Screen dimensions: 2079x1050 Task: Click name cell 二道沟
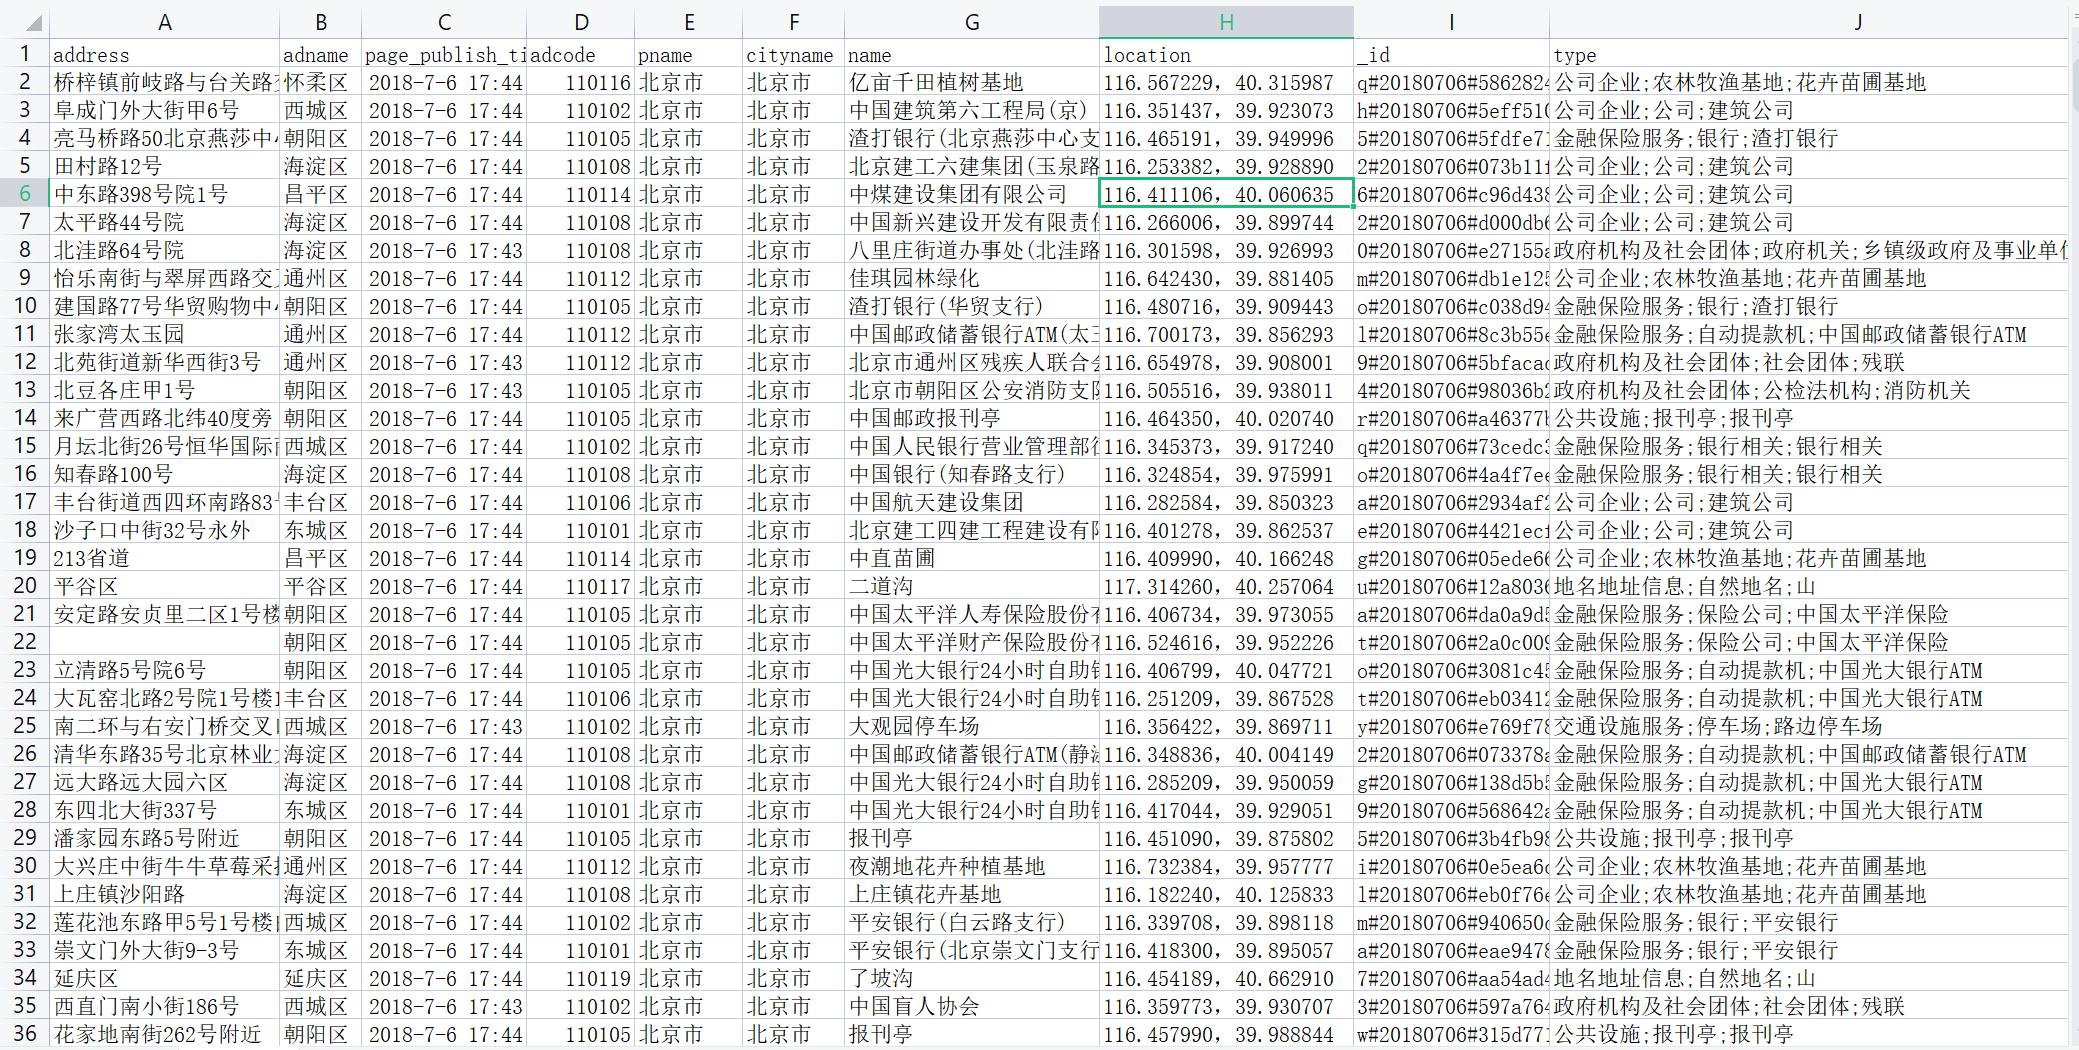click(x=971, y=586)
